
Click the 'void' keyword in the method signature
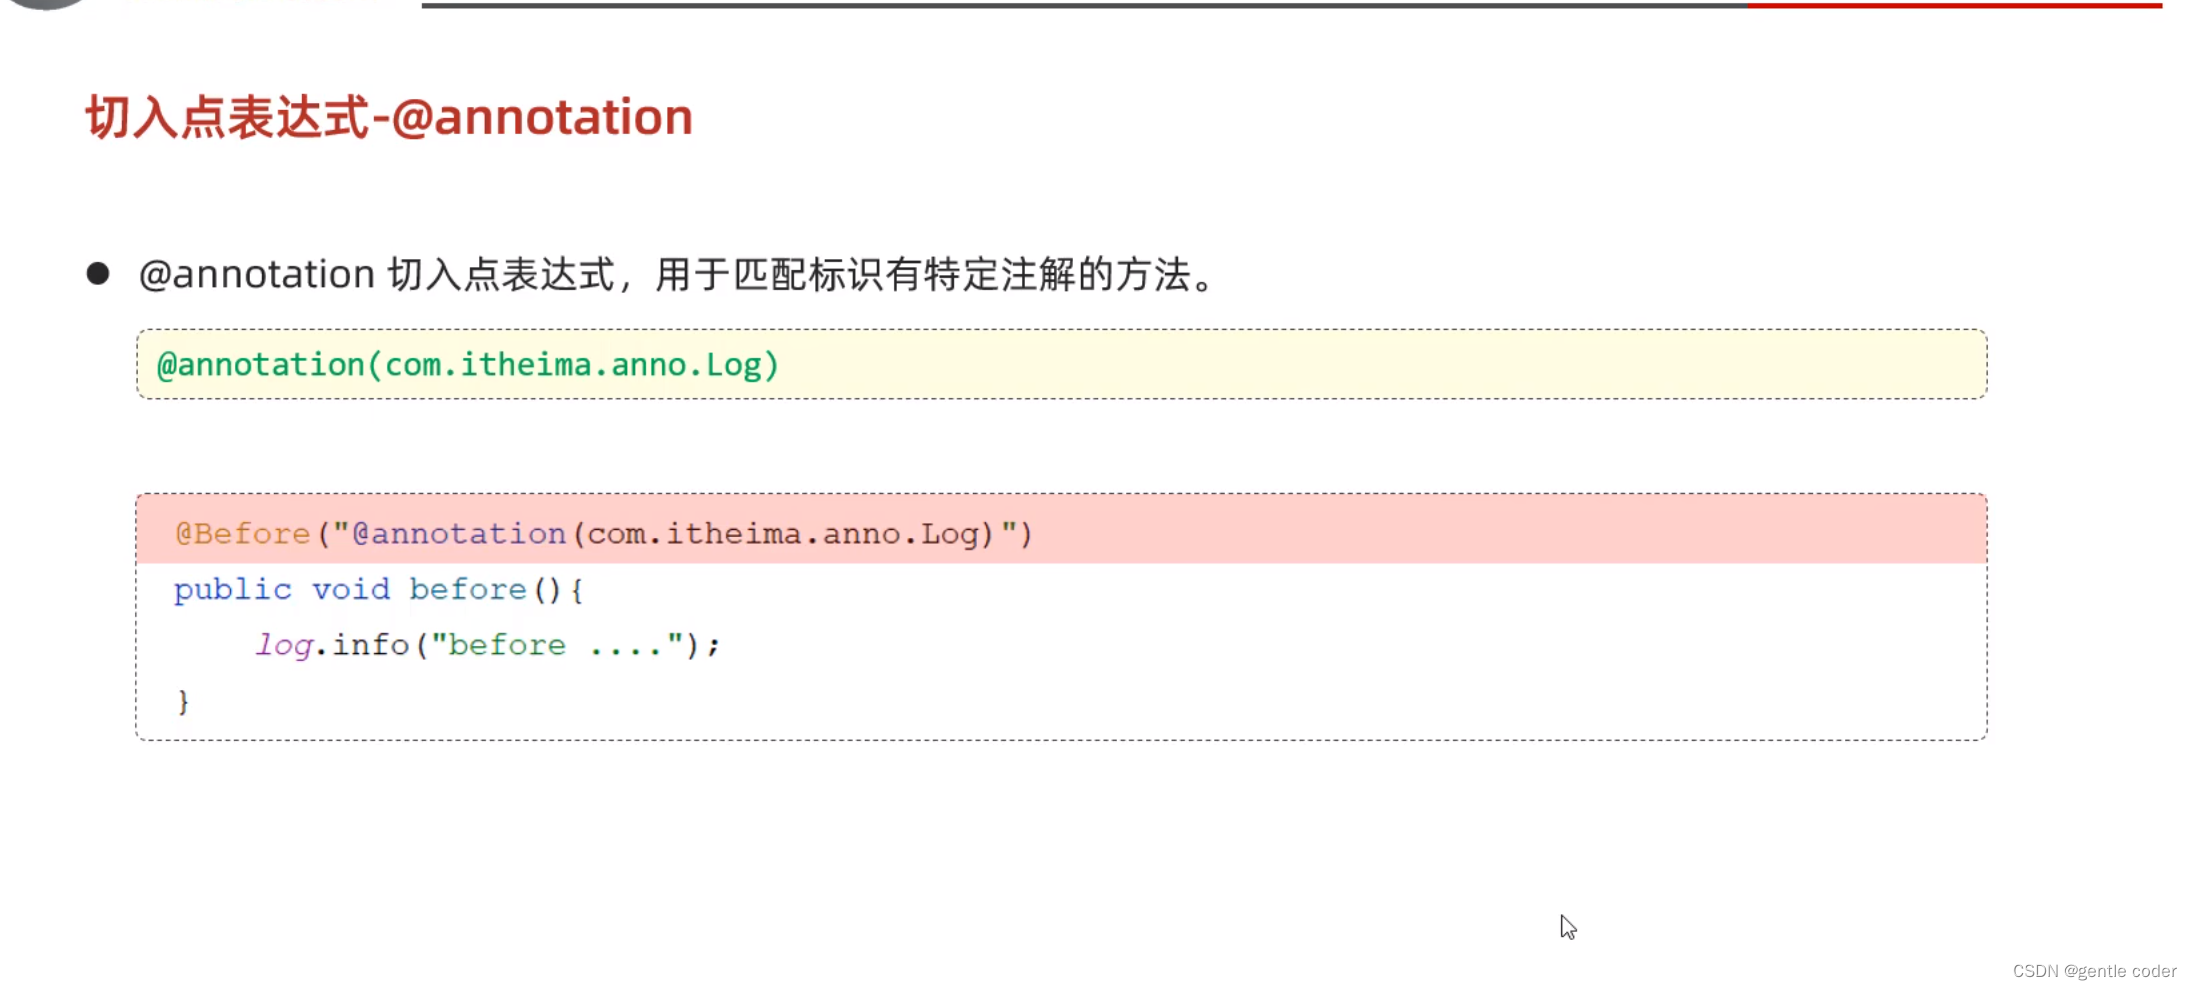point(351,590)
